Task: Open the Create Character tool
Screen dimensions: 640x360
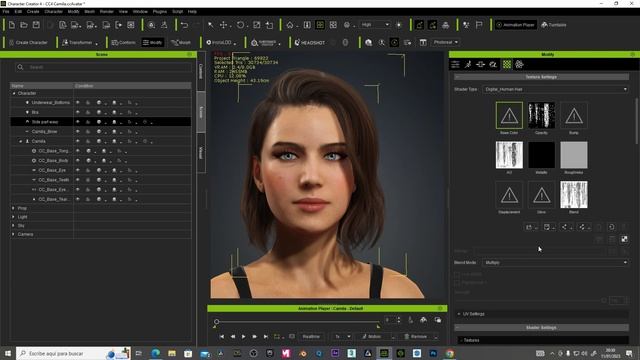Action: (x=28, y=42)
